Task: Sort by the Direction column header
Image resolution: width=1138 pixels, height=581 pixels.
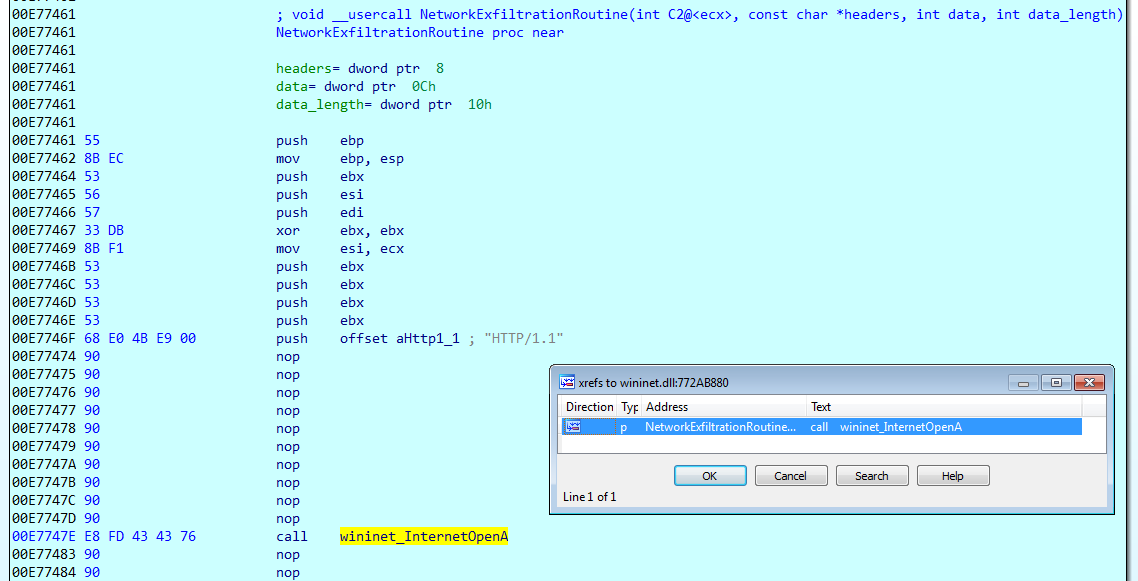Action: click(589, 406)
